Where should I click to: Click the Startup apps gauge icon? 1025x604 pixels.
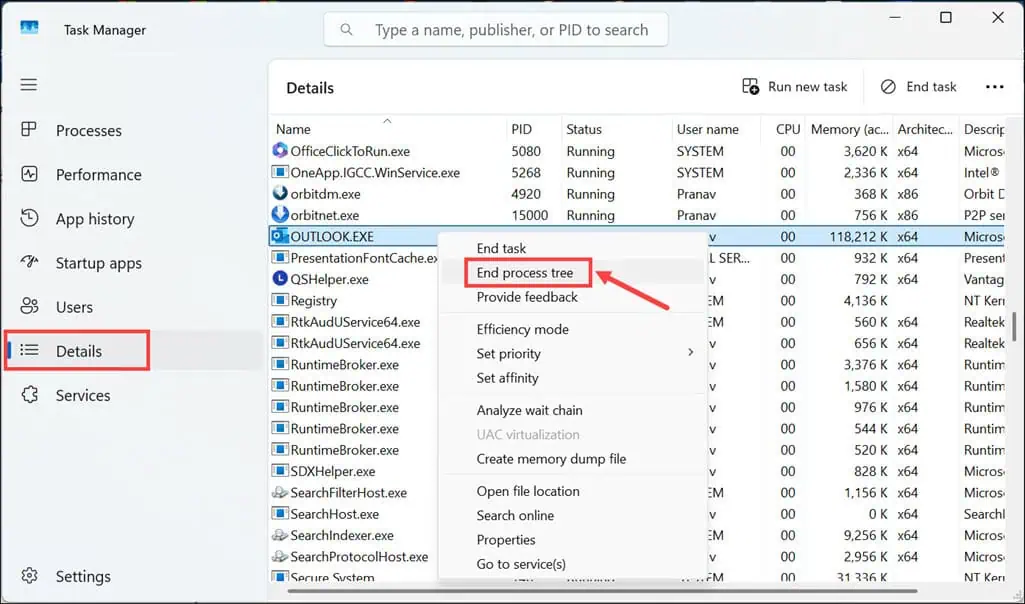(29, 262)
